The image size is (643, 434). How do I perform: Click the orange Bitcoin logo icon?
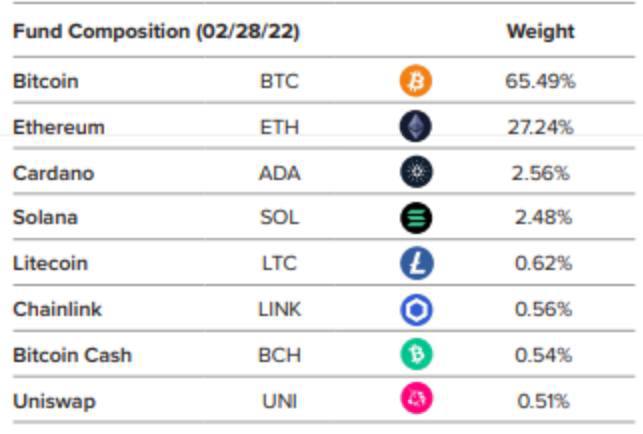(416, 80)
